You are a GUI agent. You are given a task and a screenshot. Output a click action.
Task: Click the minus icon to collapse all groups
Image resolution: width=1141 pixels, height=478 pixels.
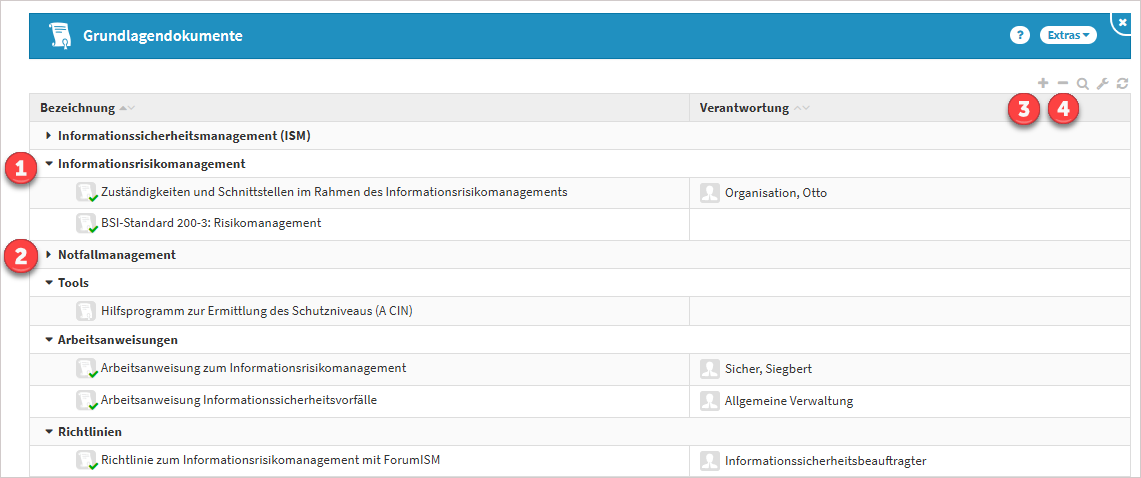pyautogui.click(x=1063, y=84)
